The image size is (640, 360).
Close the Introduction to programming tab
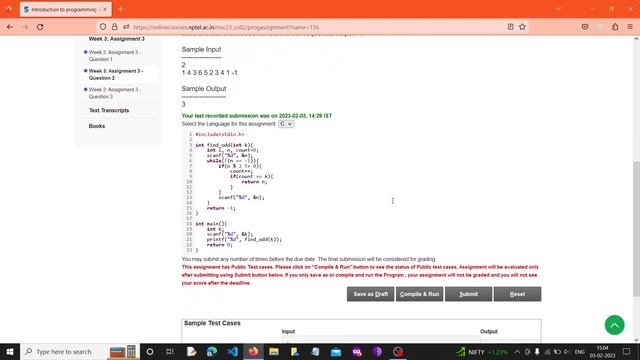[105, 9]
